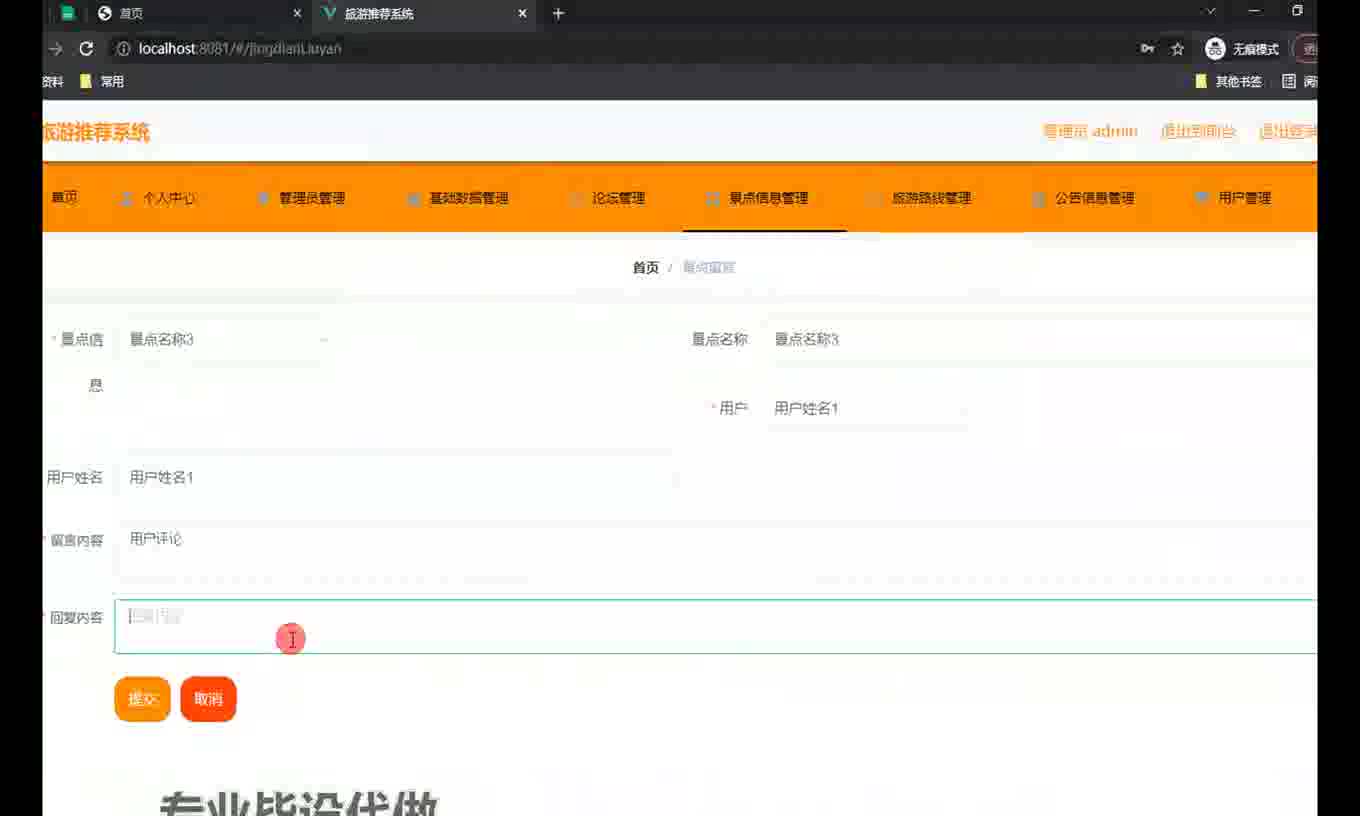
Task: Open 个人中心 in the navigation bar
Action: 157,198
